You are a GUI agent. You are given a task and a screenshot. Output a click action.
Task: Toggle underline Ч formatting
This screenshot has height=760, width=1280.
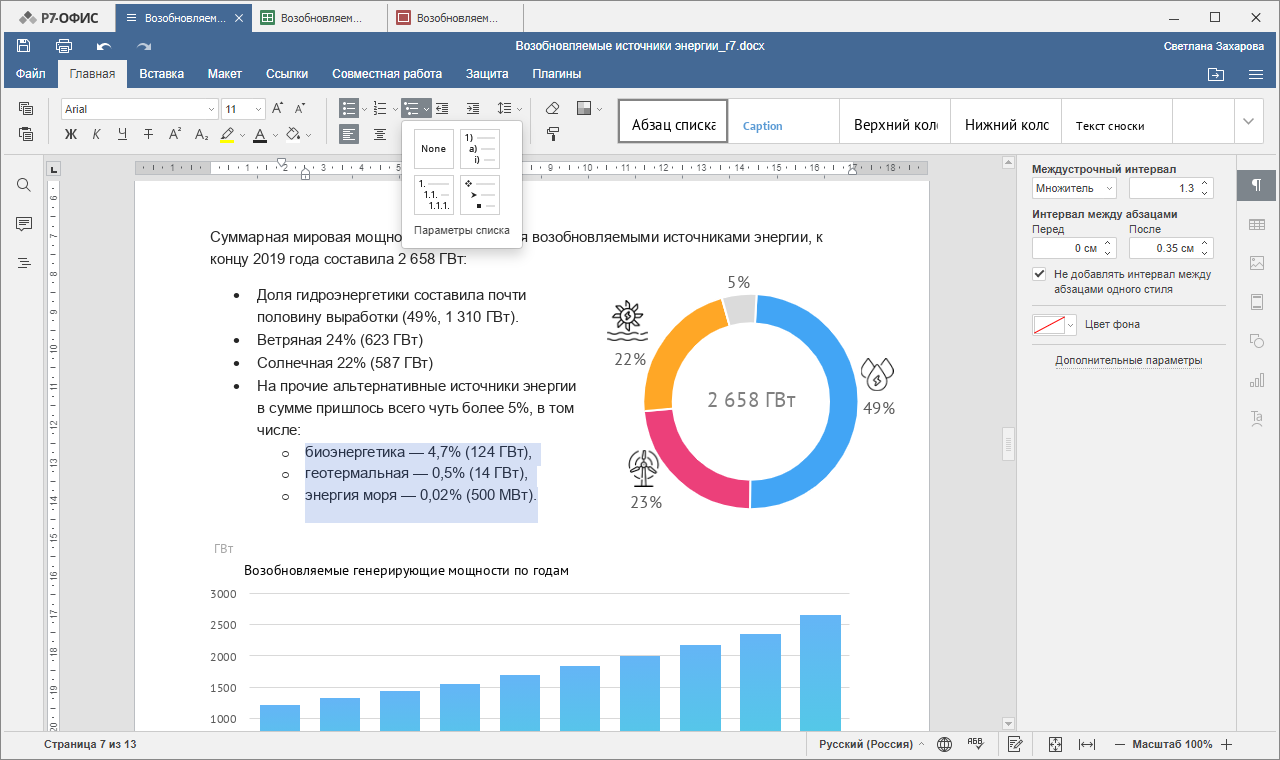pos(123,134)
